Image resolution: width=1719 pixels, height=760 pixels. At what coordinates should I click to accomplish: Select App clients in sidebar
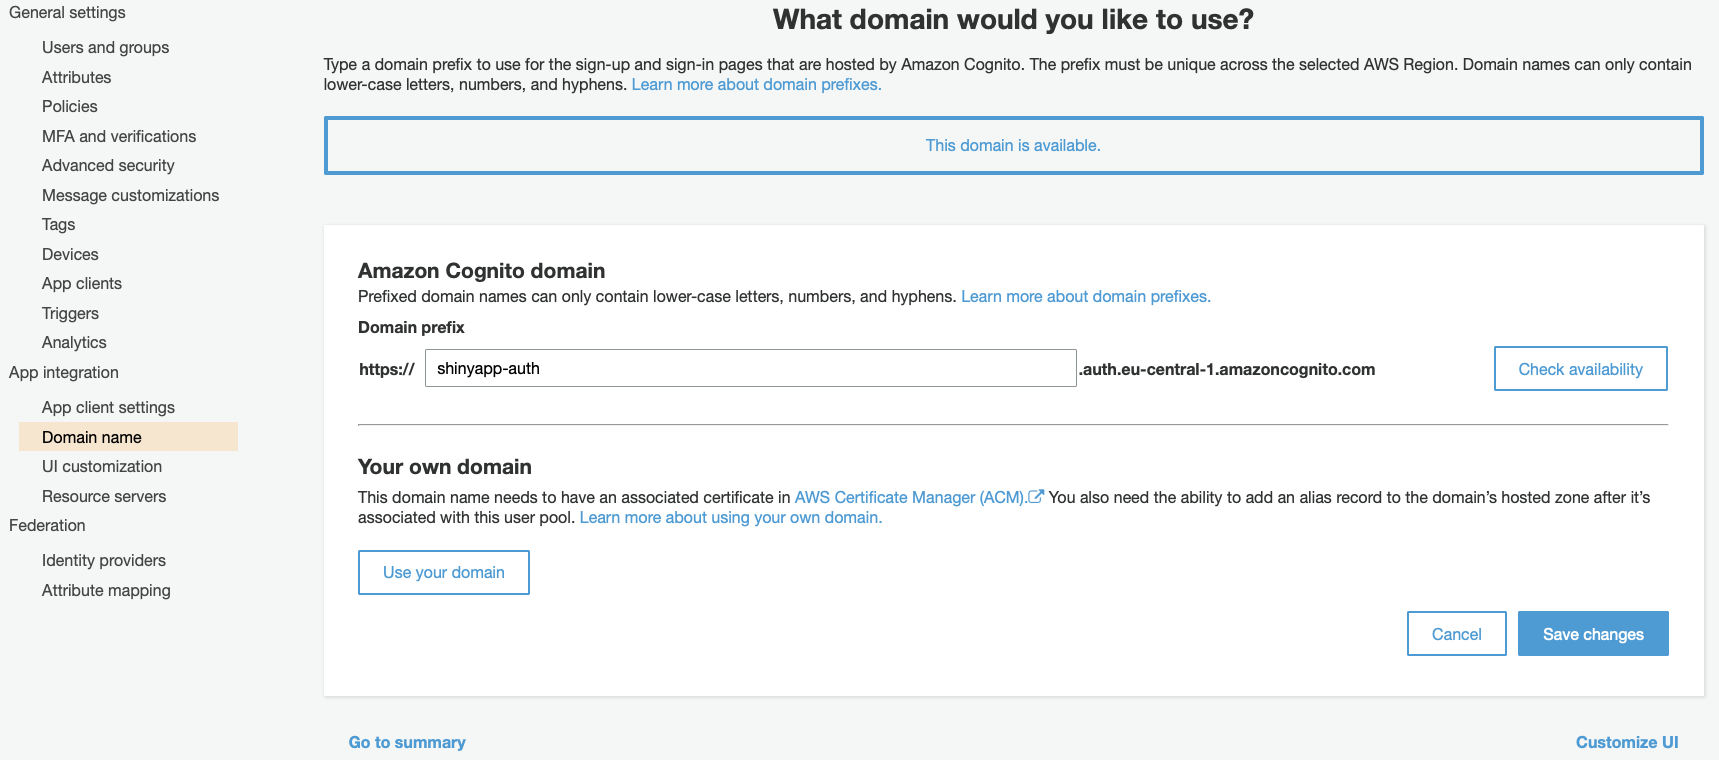82,283
